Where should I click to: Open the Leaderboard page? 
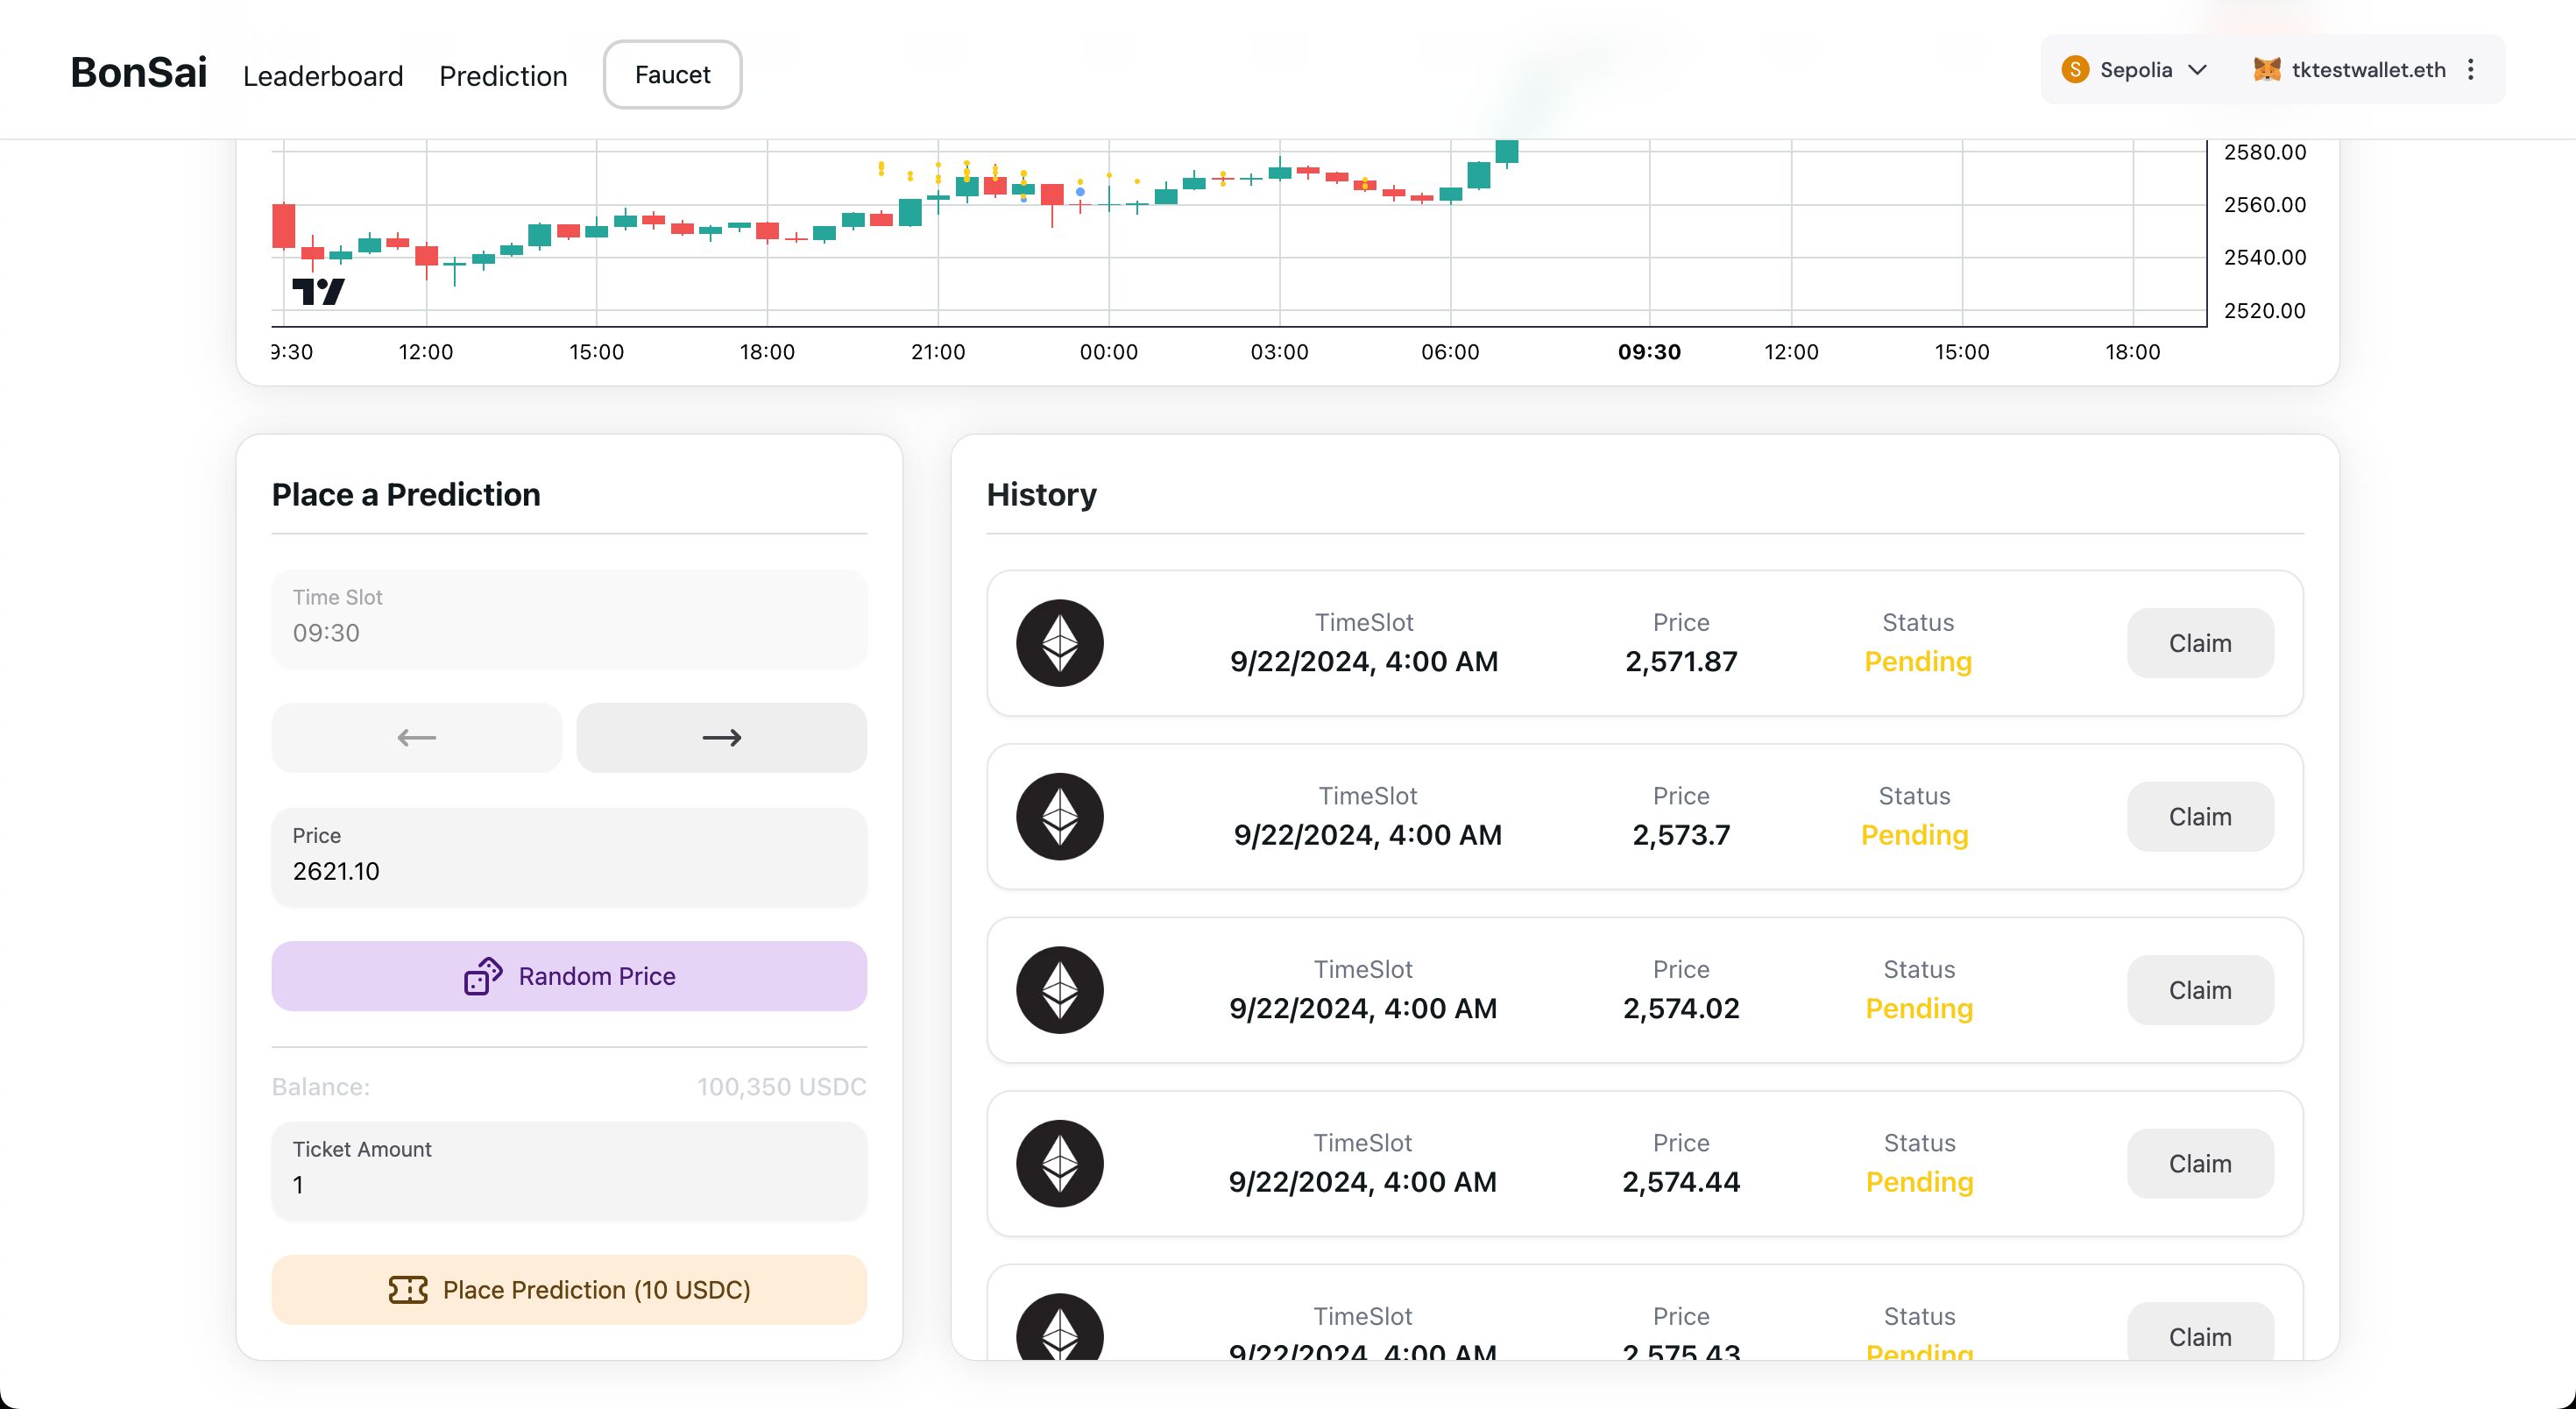tap(321, 74)
